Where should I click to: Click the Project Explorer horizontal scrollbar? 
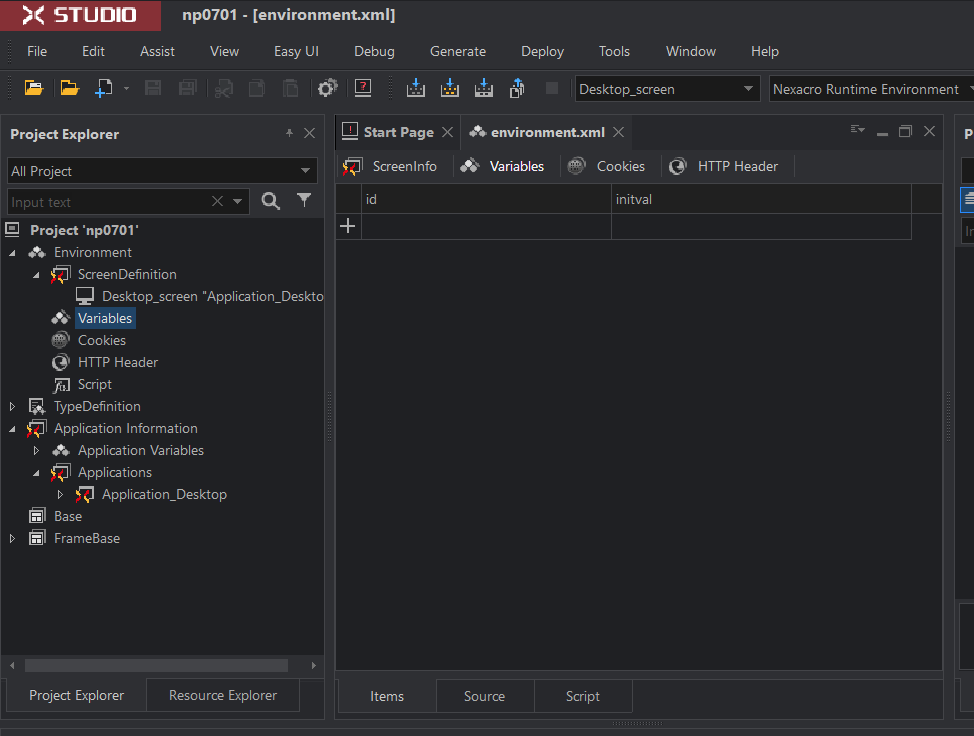(x=157, y=665)
